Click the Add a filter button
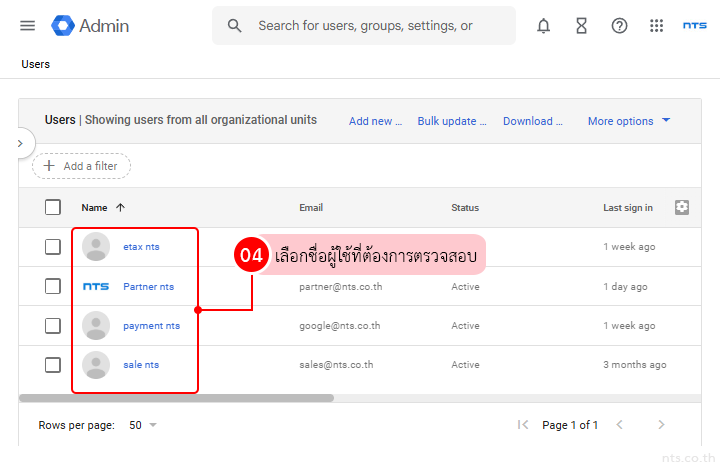The image size is (720, 467). (x=82, y=166)
